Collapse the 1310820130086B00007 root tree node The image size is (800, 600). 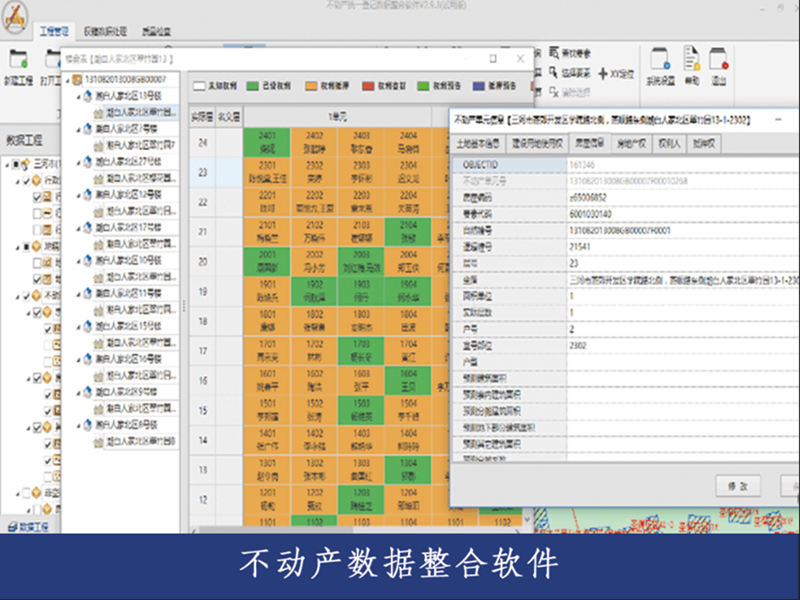pos(67,78)
